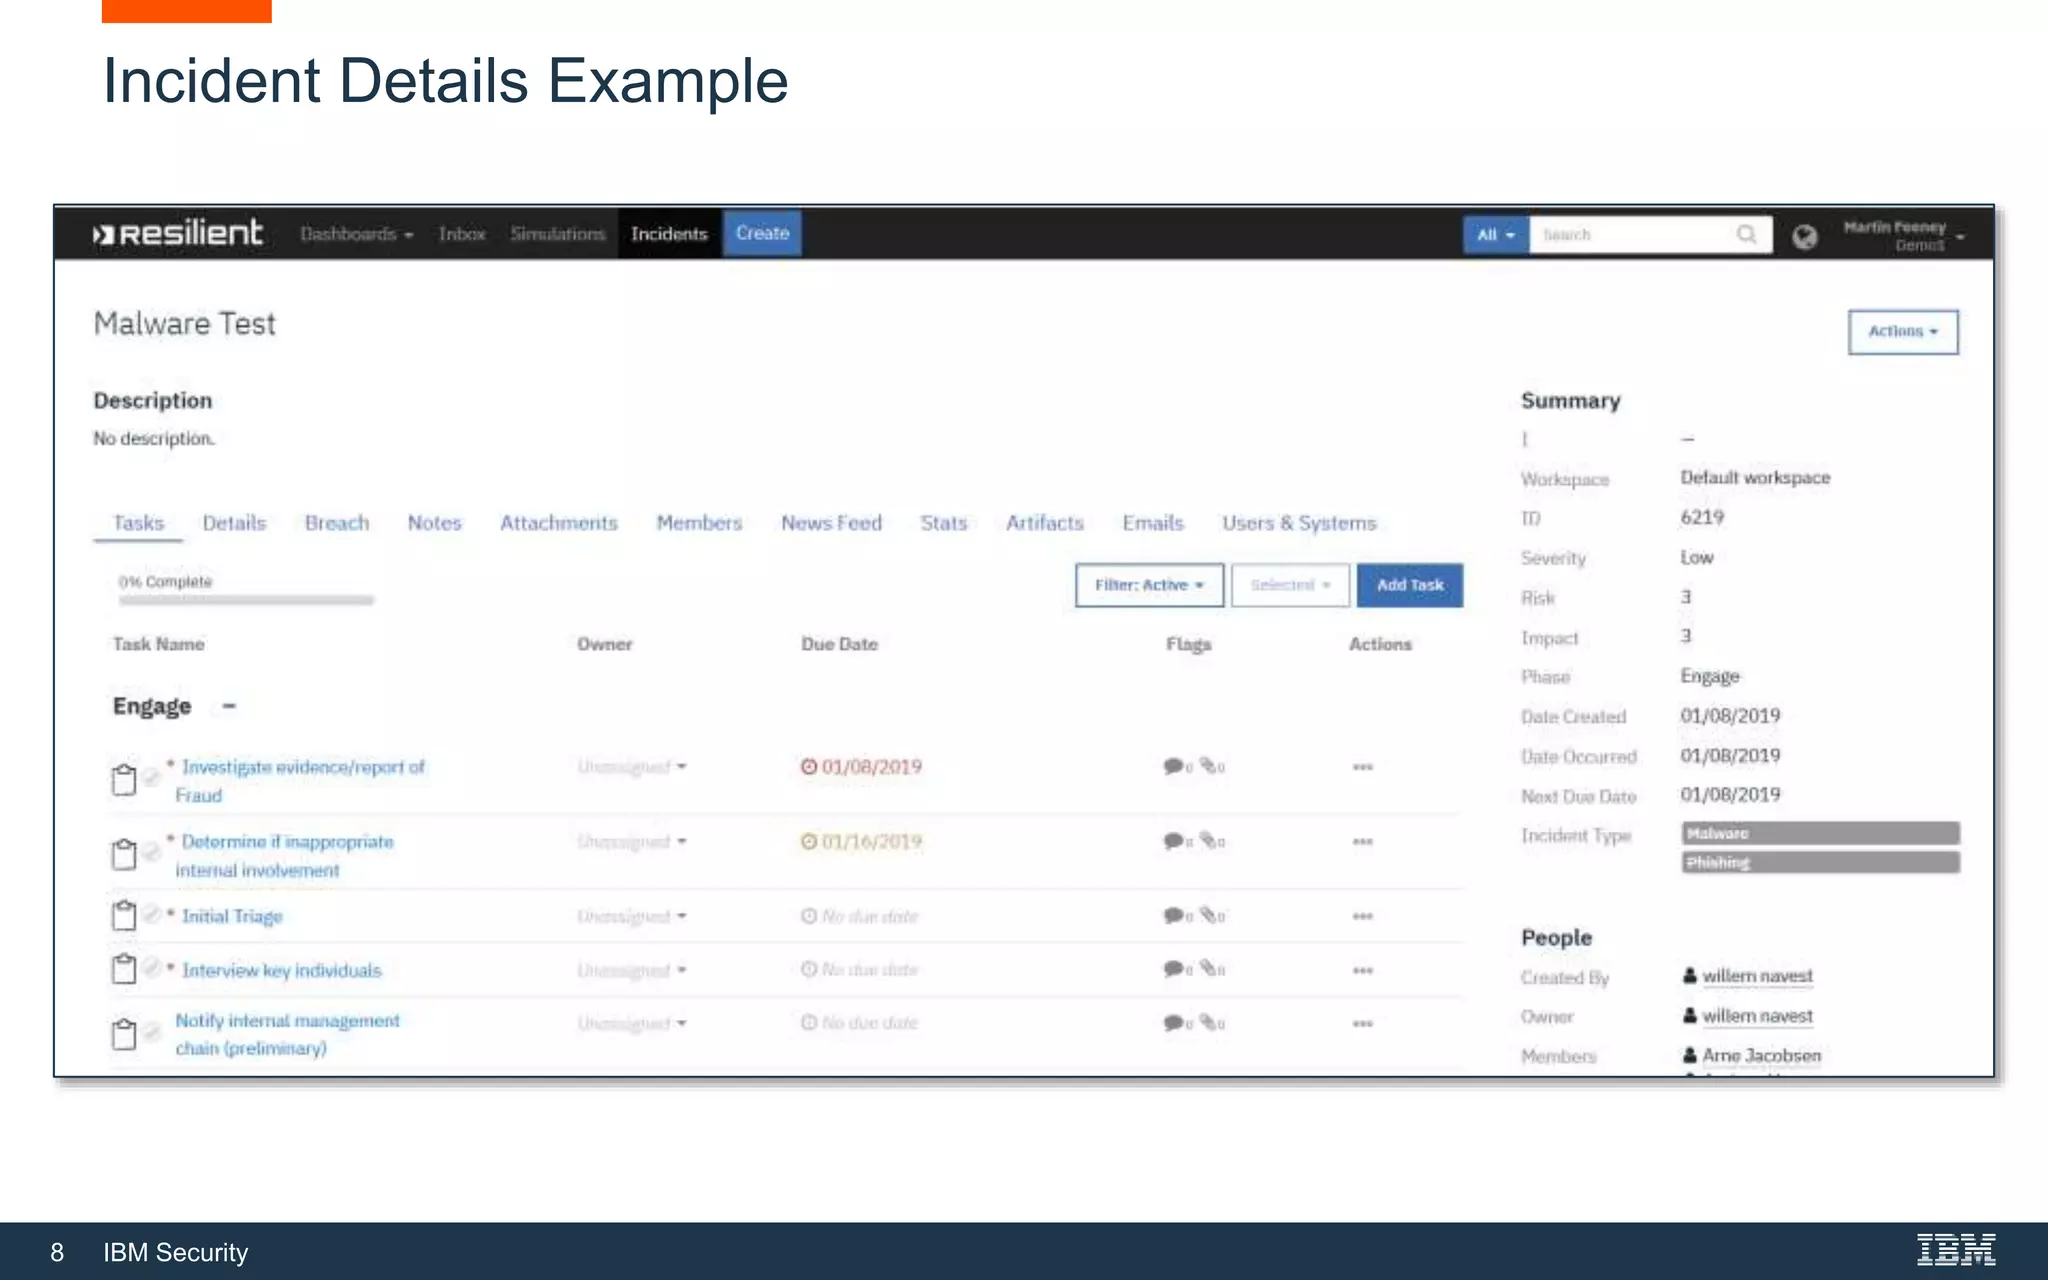Click the clock icon beside 01/08/2019 due date
2048x1280 pixels.
809,767
